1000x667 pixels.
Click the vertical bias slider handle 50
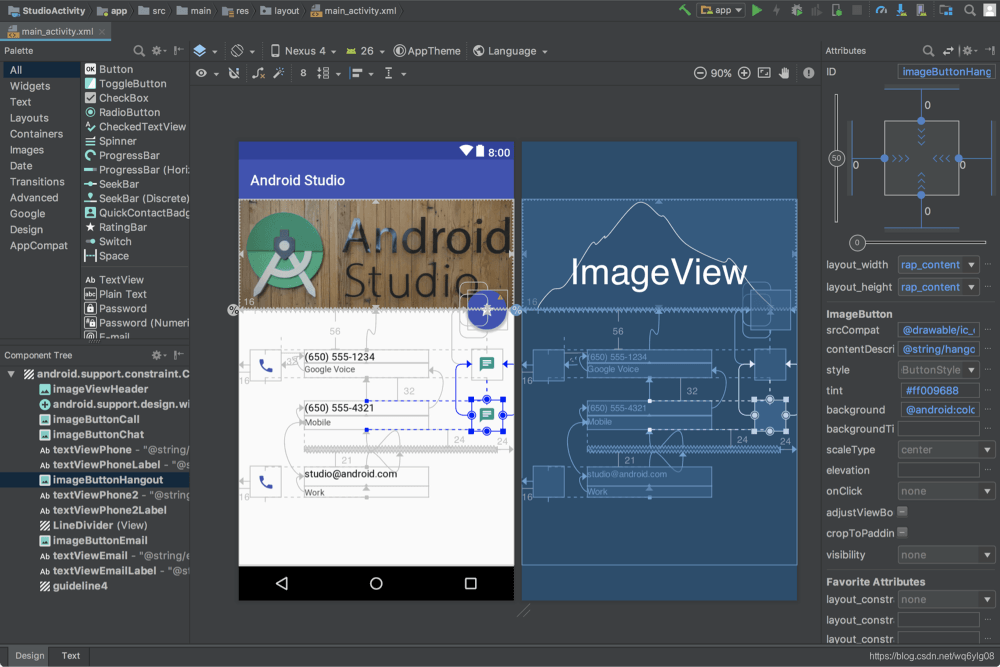click(836, 158)
